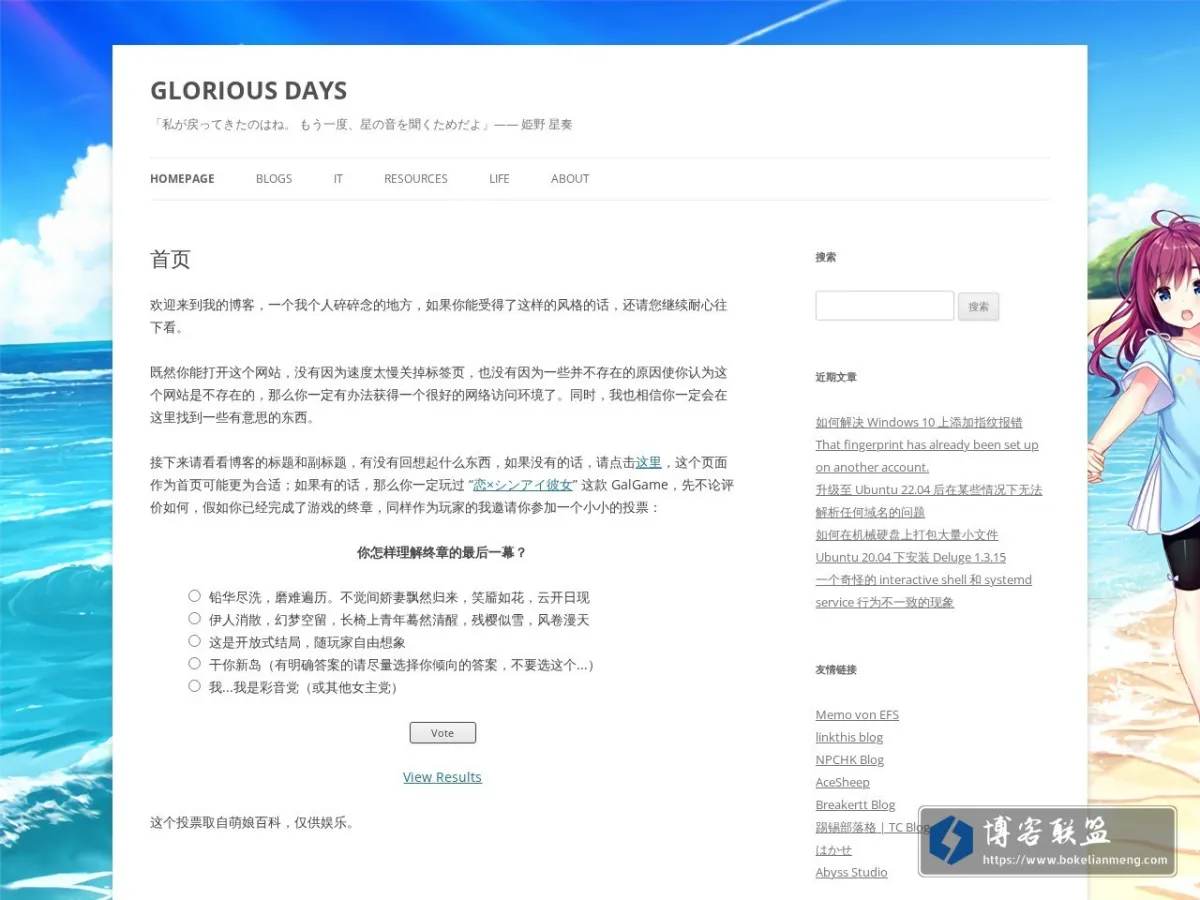Visit the NPCHK Blog link
1200x900 pixels.
coord(850,760)
